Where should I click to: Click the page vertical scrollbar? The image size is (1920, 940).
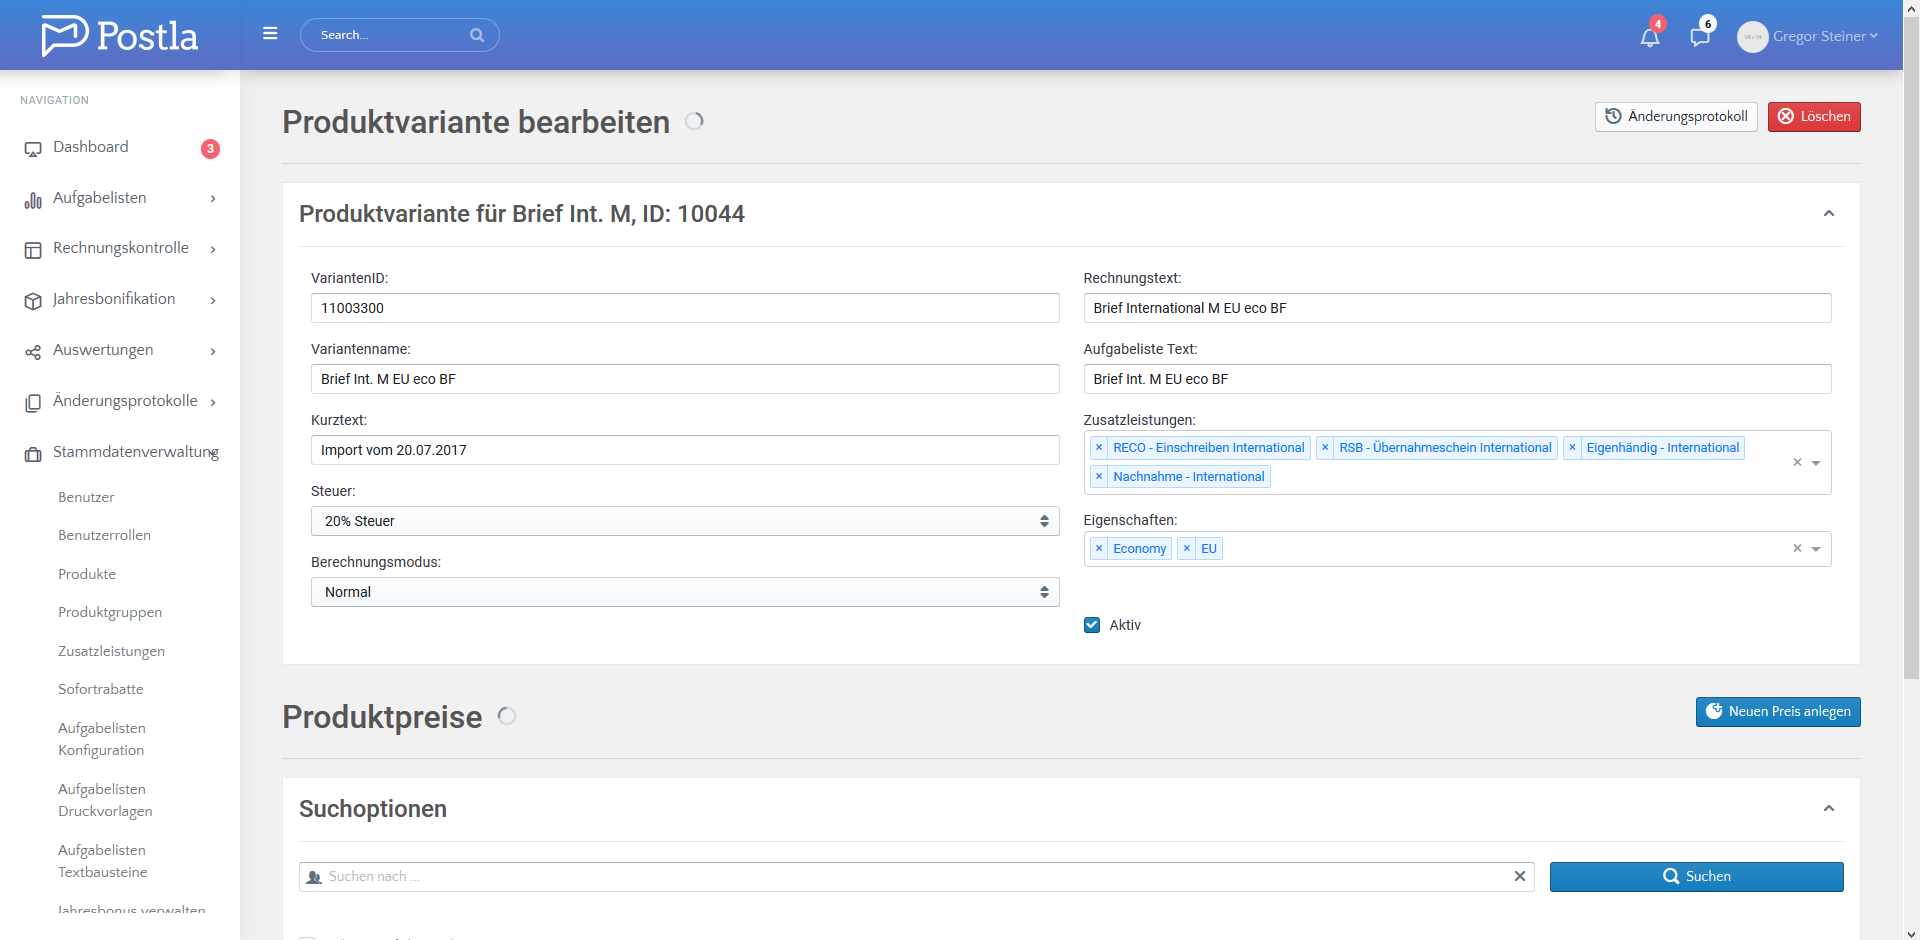click(x=1911, y=400)
